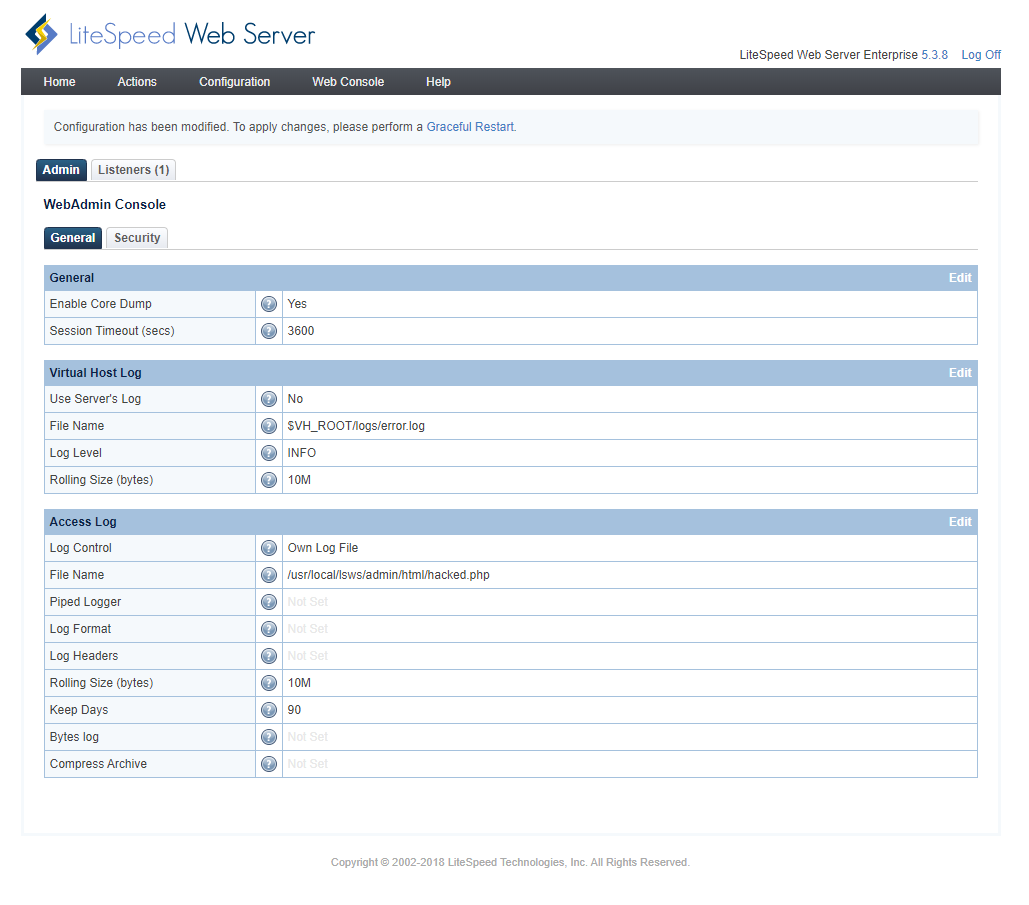Viewport: 1029px width, 905px height.
Task: Select the Security sub-tab
Action: (x=137, y=238)
